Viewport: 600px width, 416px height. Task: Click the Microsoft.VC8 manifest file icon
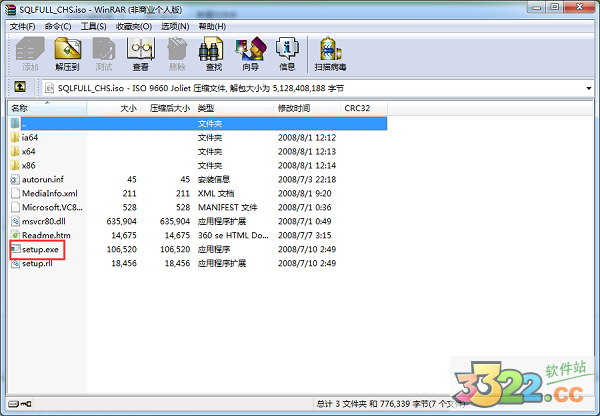point(15,207)
